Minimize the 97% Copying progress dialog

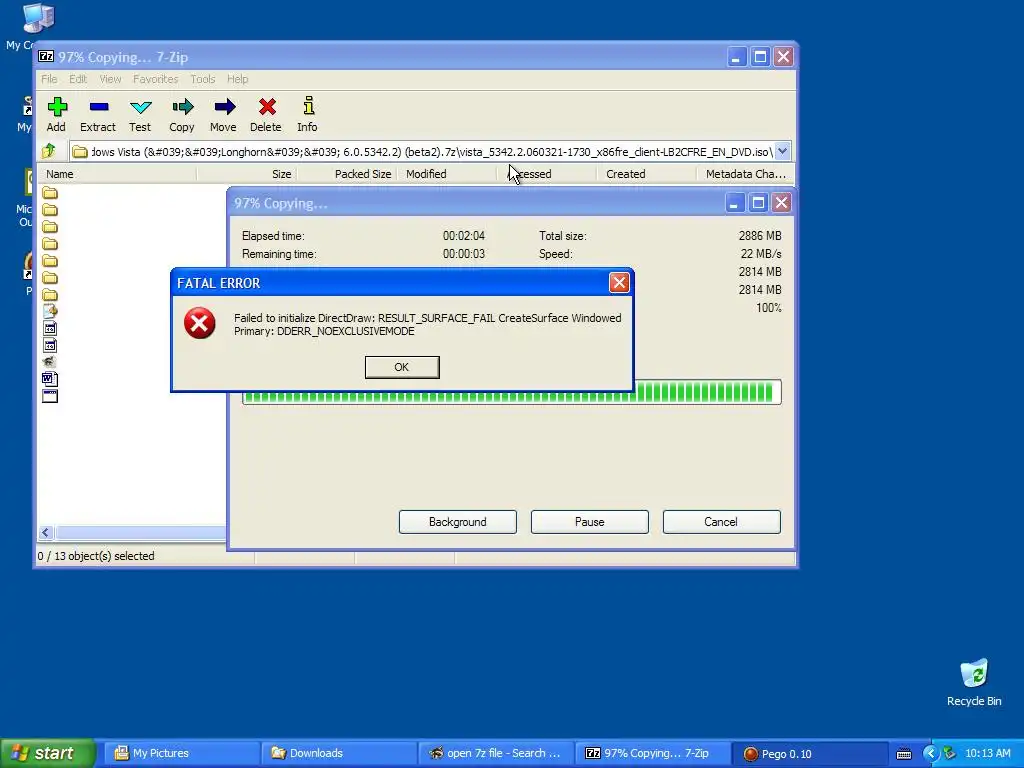[x=735, y=203]
